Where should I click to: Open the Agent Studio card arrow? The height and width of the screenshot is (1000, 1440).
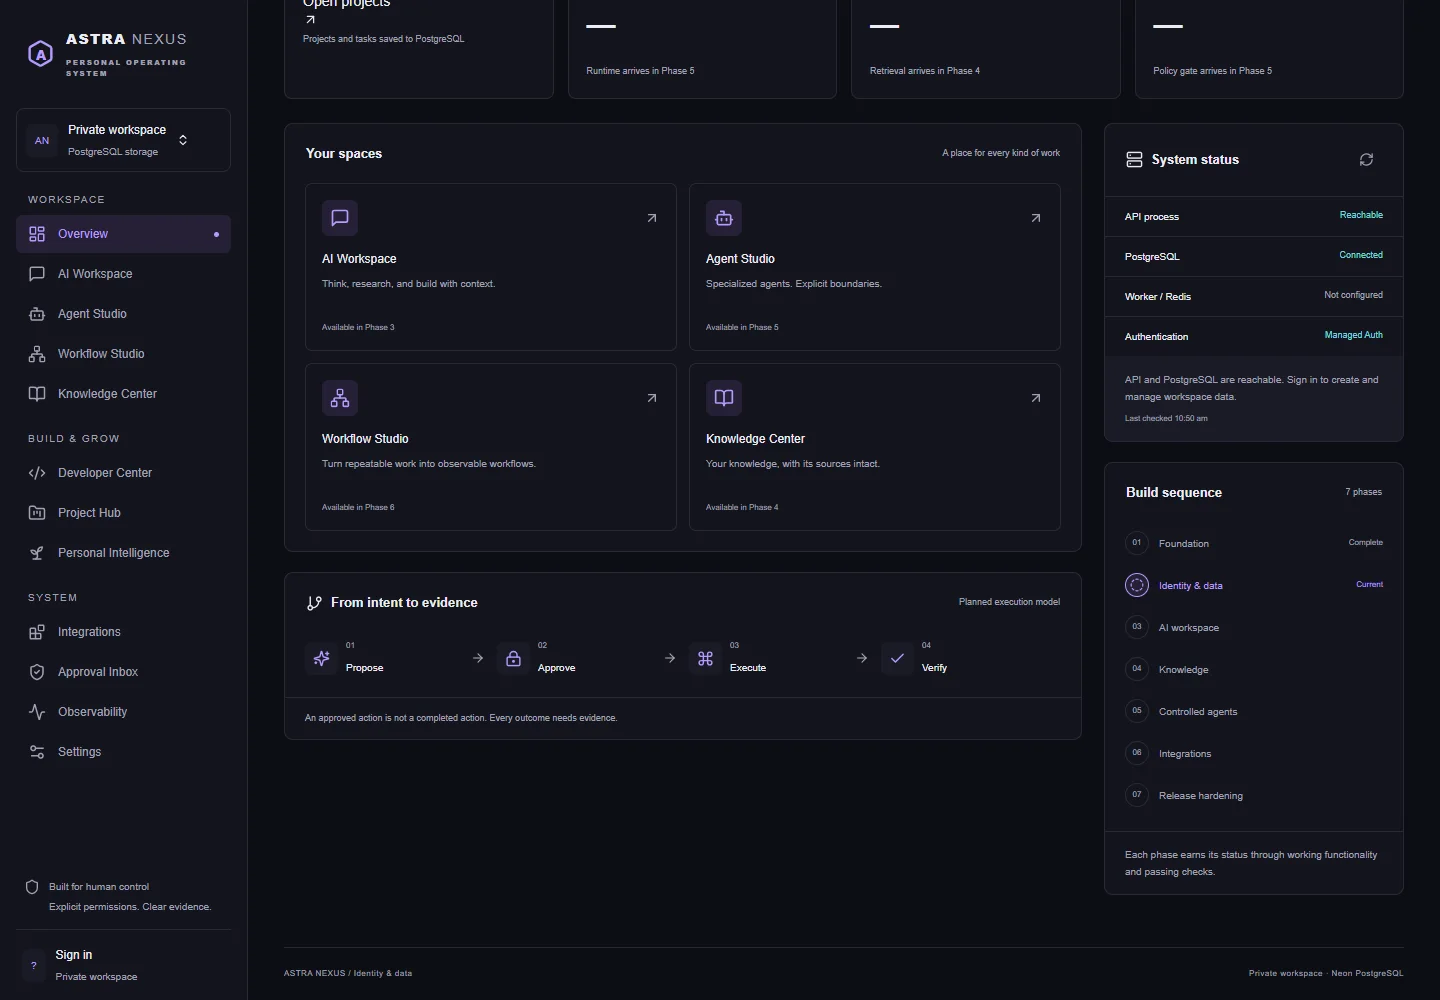point(1036,218)
